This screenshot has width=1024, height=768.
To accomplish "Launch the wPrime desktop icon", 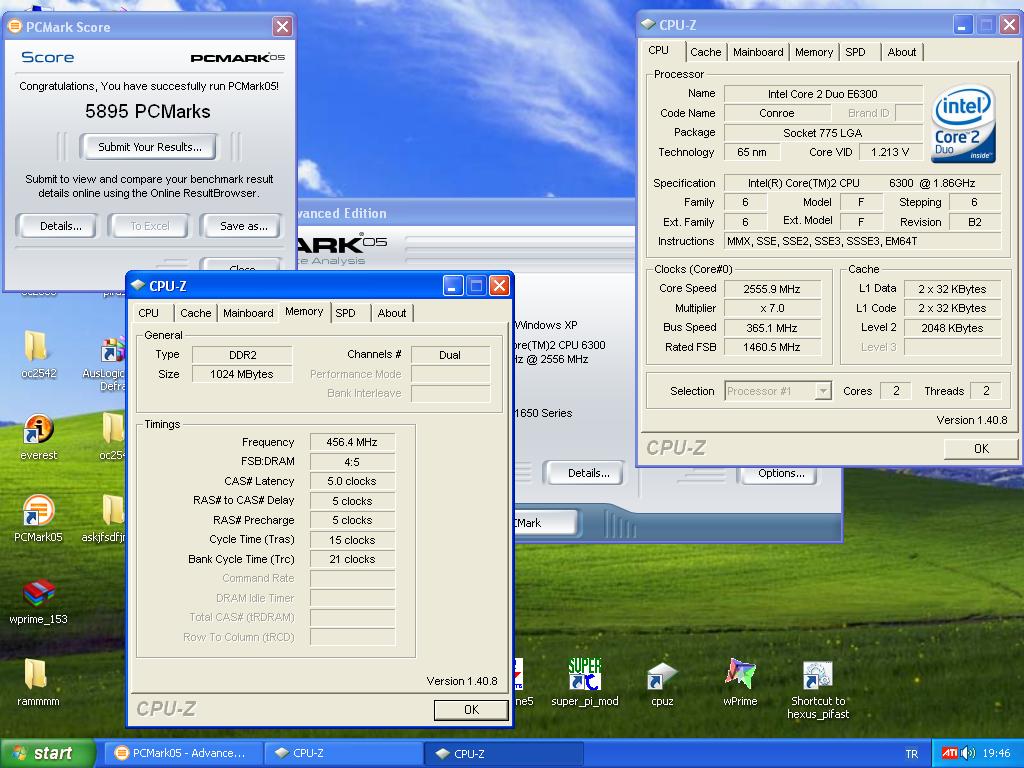I will click(740, 675).
